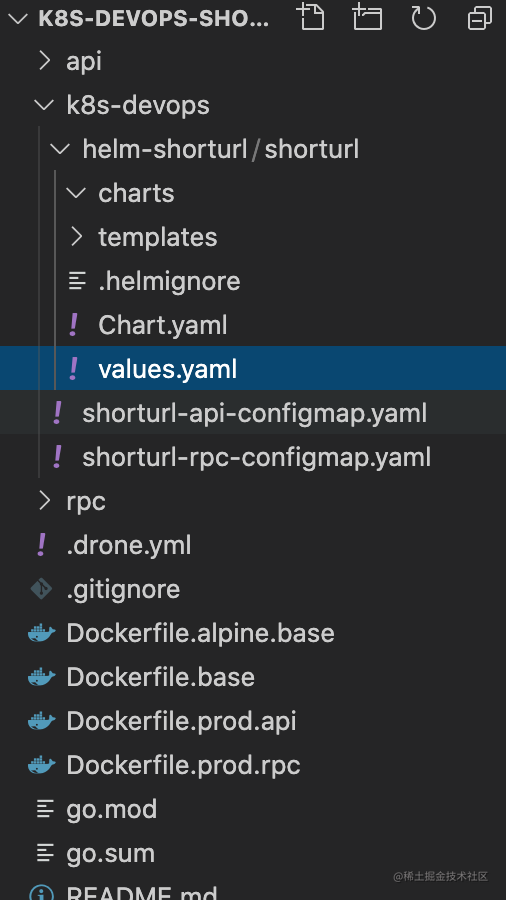Click the git icon beside .gitignore
Screen dimensions: 506x900
click(x=42, y=589)
